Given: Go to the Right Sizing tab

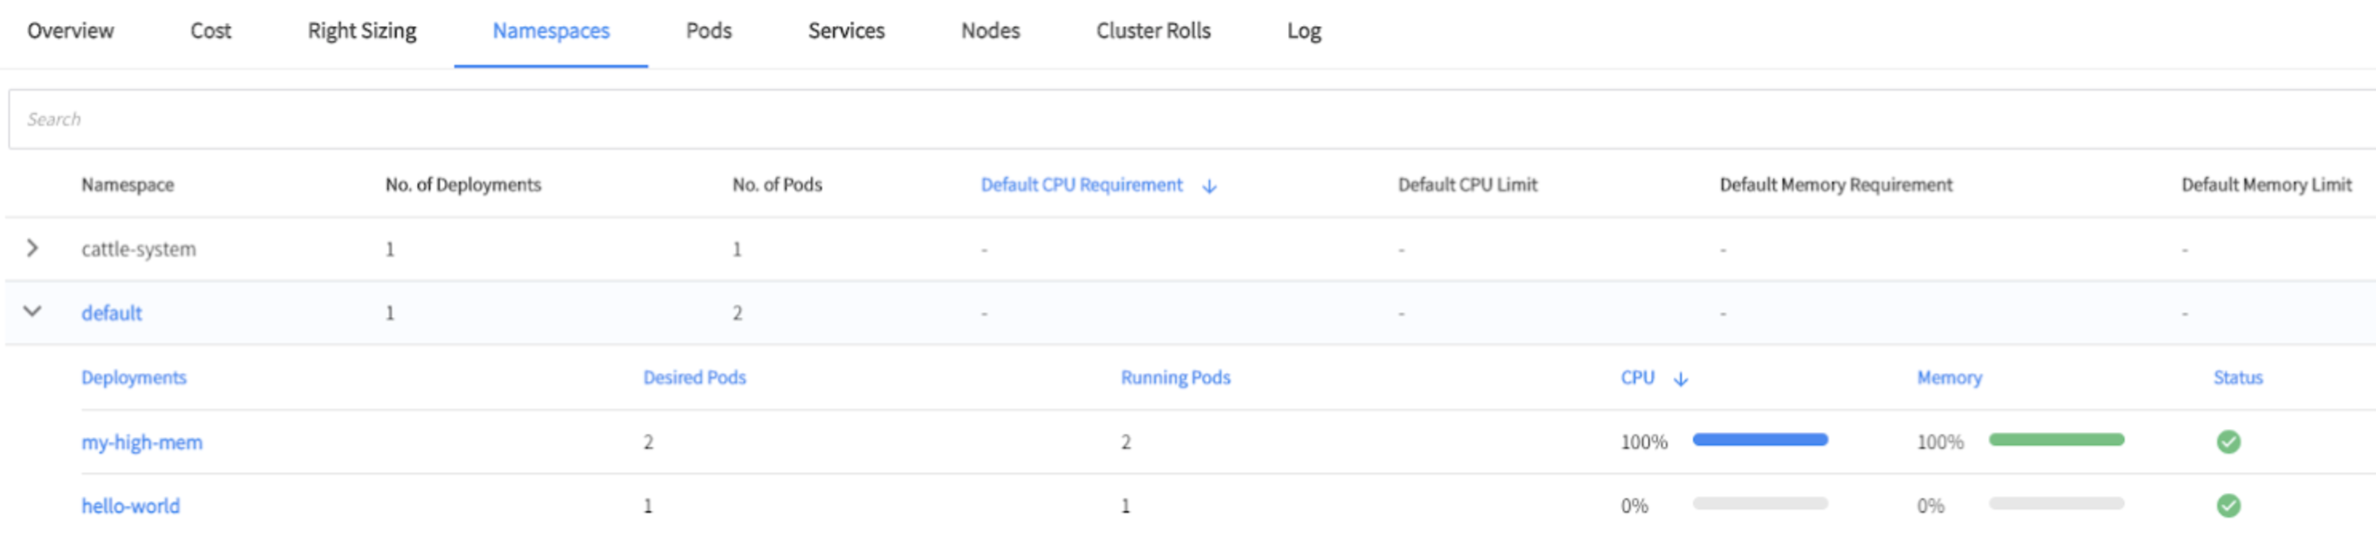Looking at the screenshot, I should (362, 31).
